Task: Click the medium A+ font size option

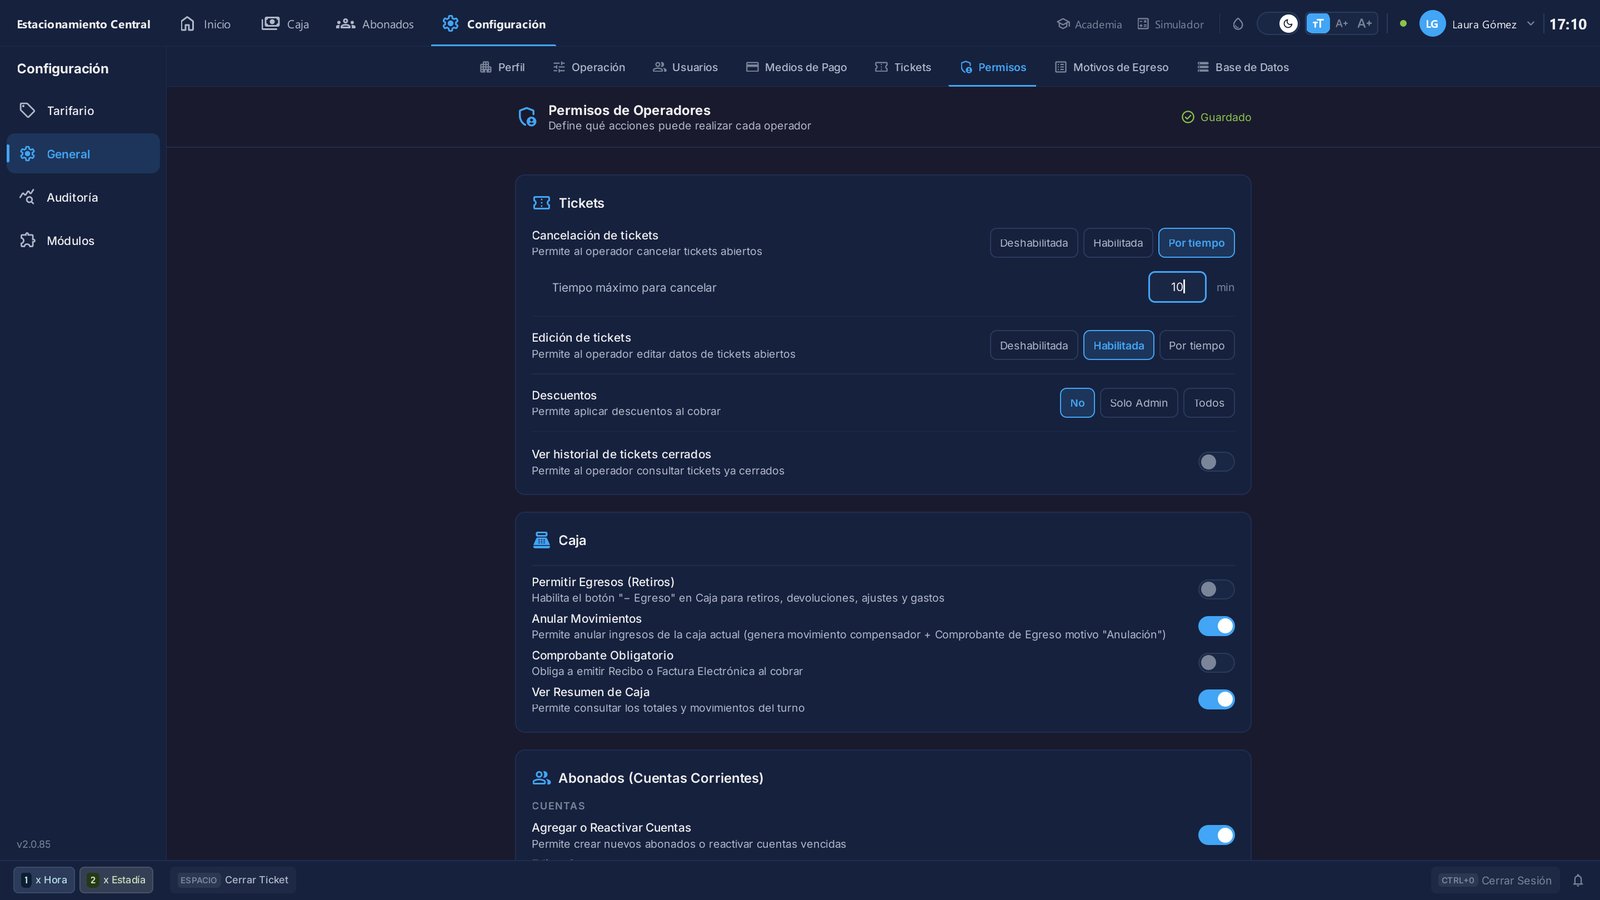Action: coord(1342,24)
